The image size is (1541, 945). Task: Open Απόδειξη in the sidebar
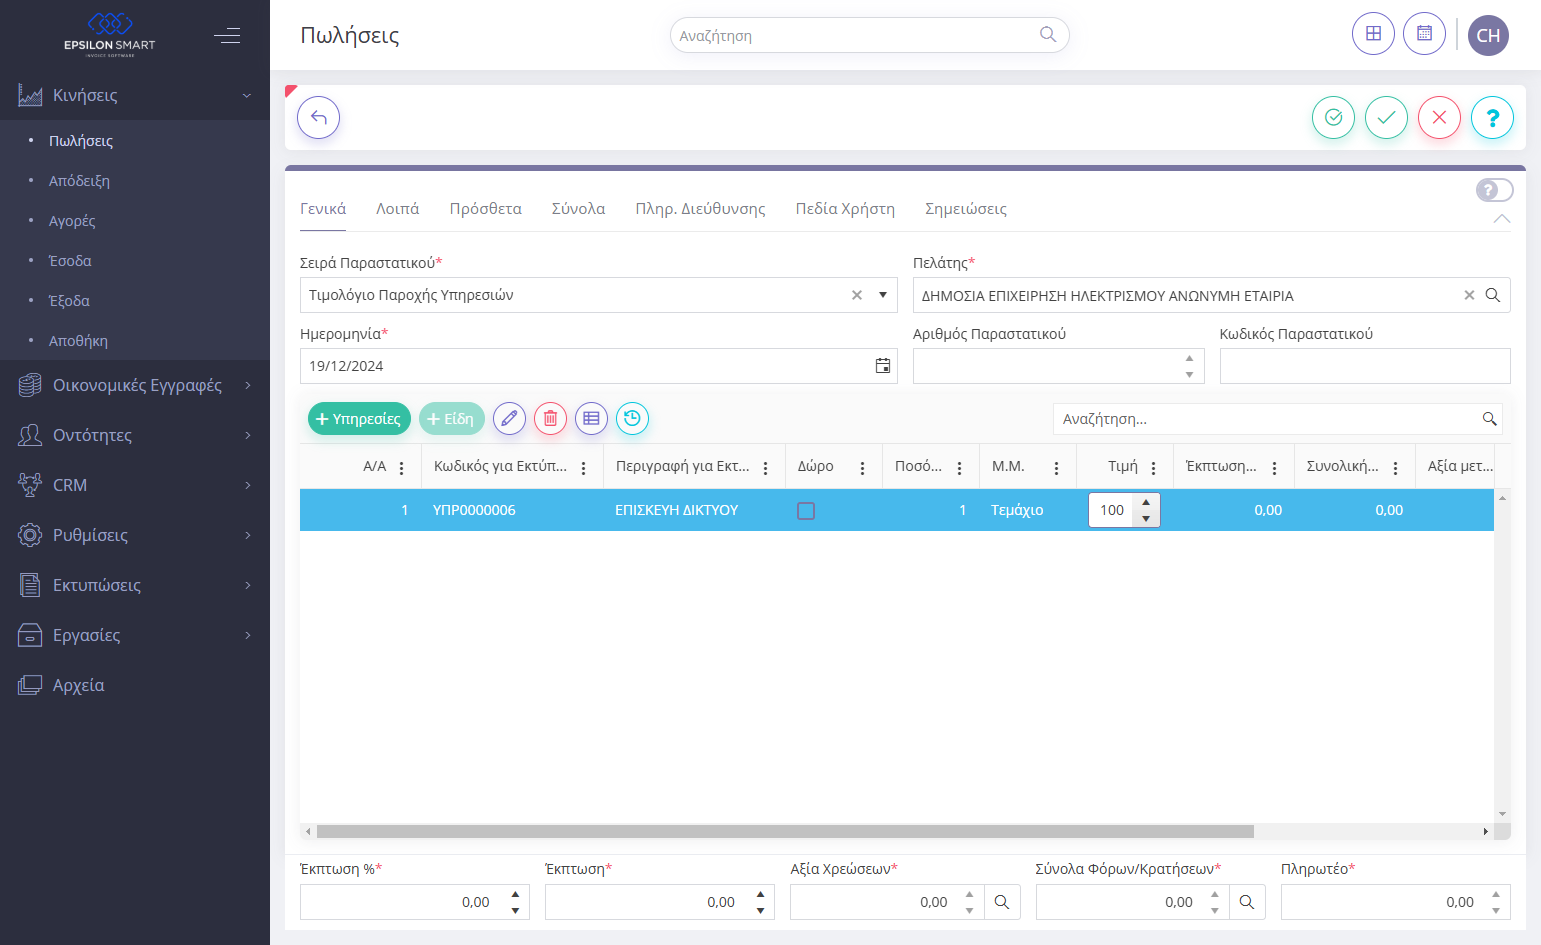tap(79, 181)
